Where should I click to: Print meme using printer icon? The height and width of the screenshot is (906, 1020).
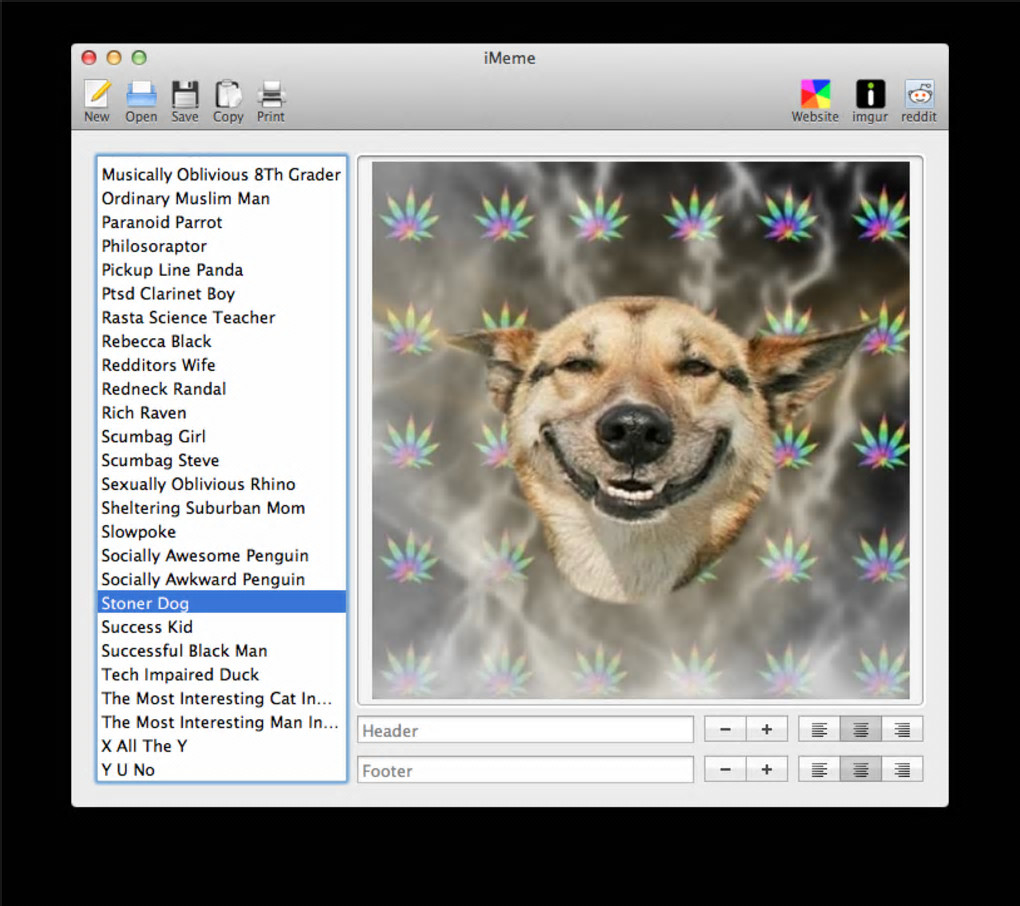point(271,94)
